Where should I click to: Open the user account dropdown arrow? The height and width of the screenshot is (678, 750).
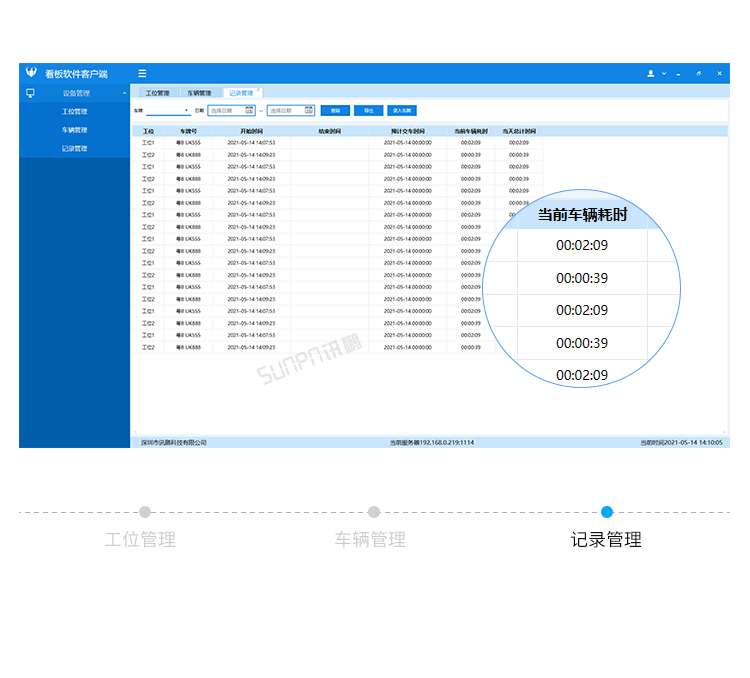click(x=664, y=74)
